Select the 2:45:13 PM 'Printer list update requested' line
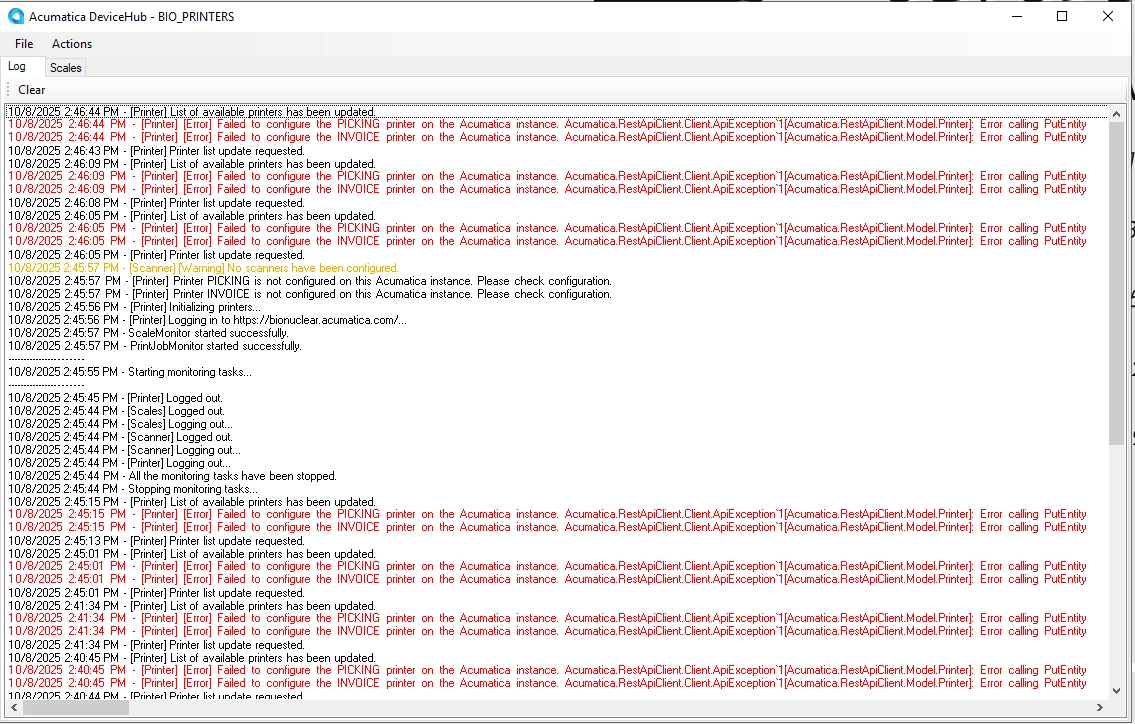 [x=156, y=542]
